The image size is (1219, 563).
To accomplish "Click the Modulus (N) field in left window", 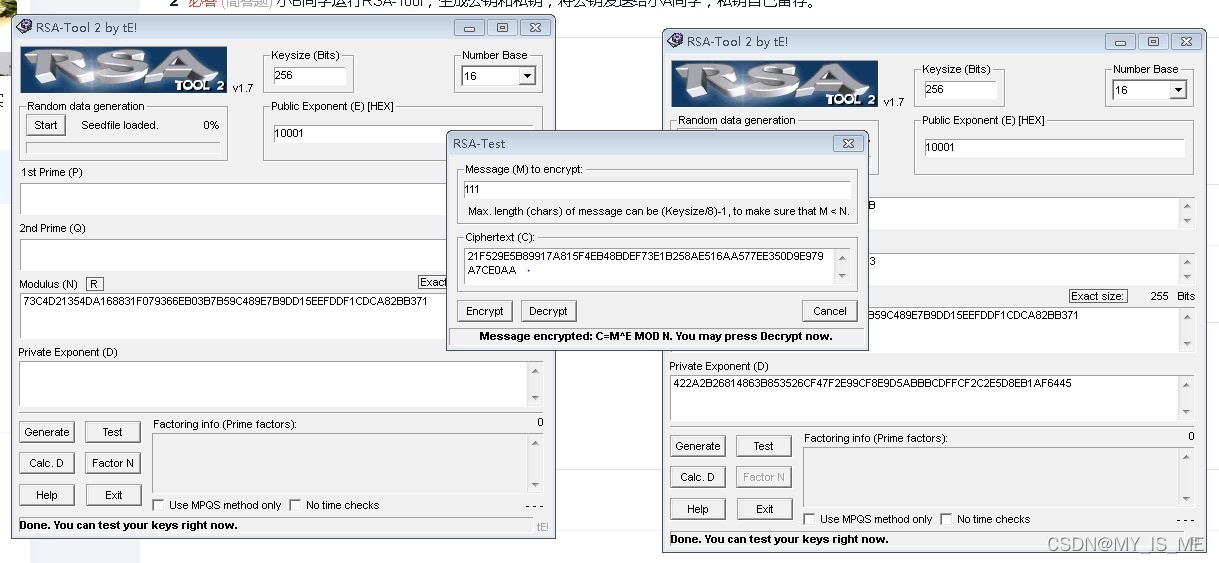I will (233, 316).
